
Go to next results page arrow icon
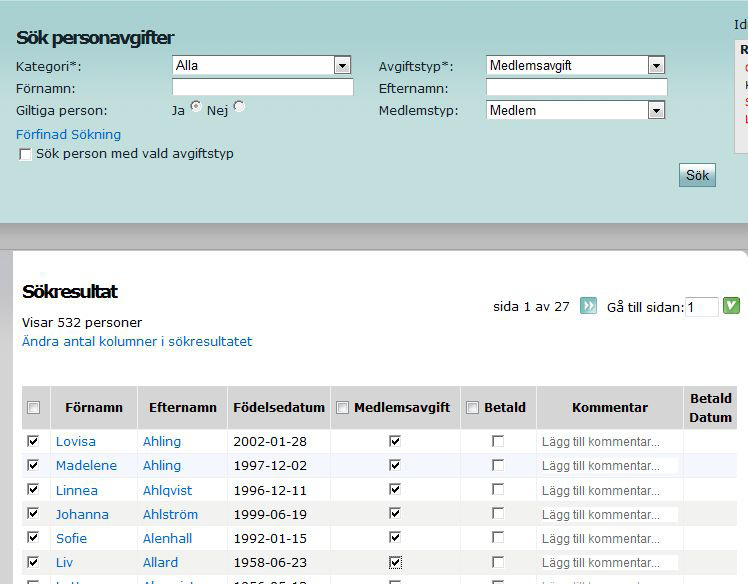pos(588,306)
